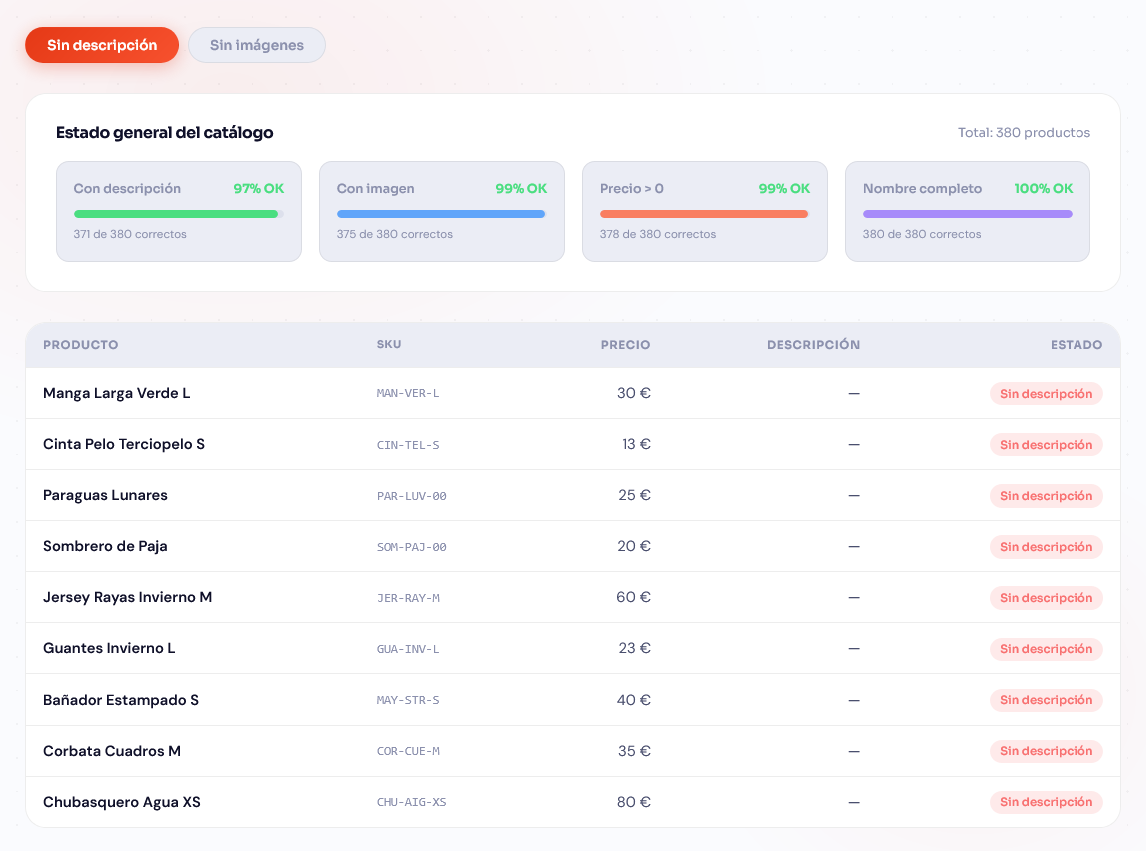Click the blue 'Con imagen' progress bar

(441, 214)
